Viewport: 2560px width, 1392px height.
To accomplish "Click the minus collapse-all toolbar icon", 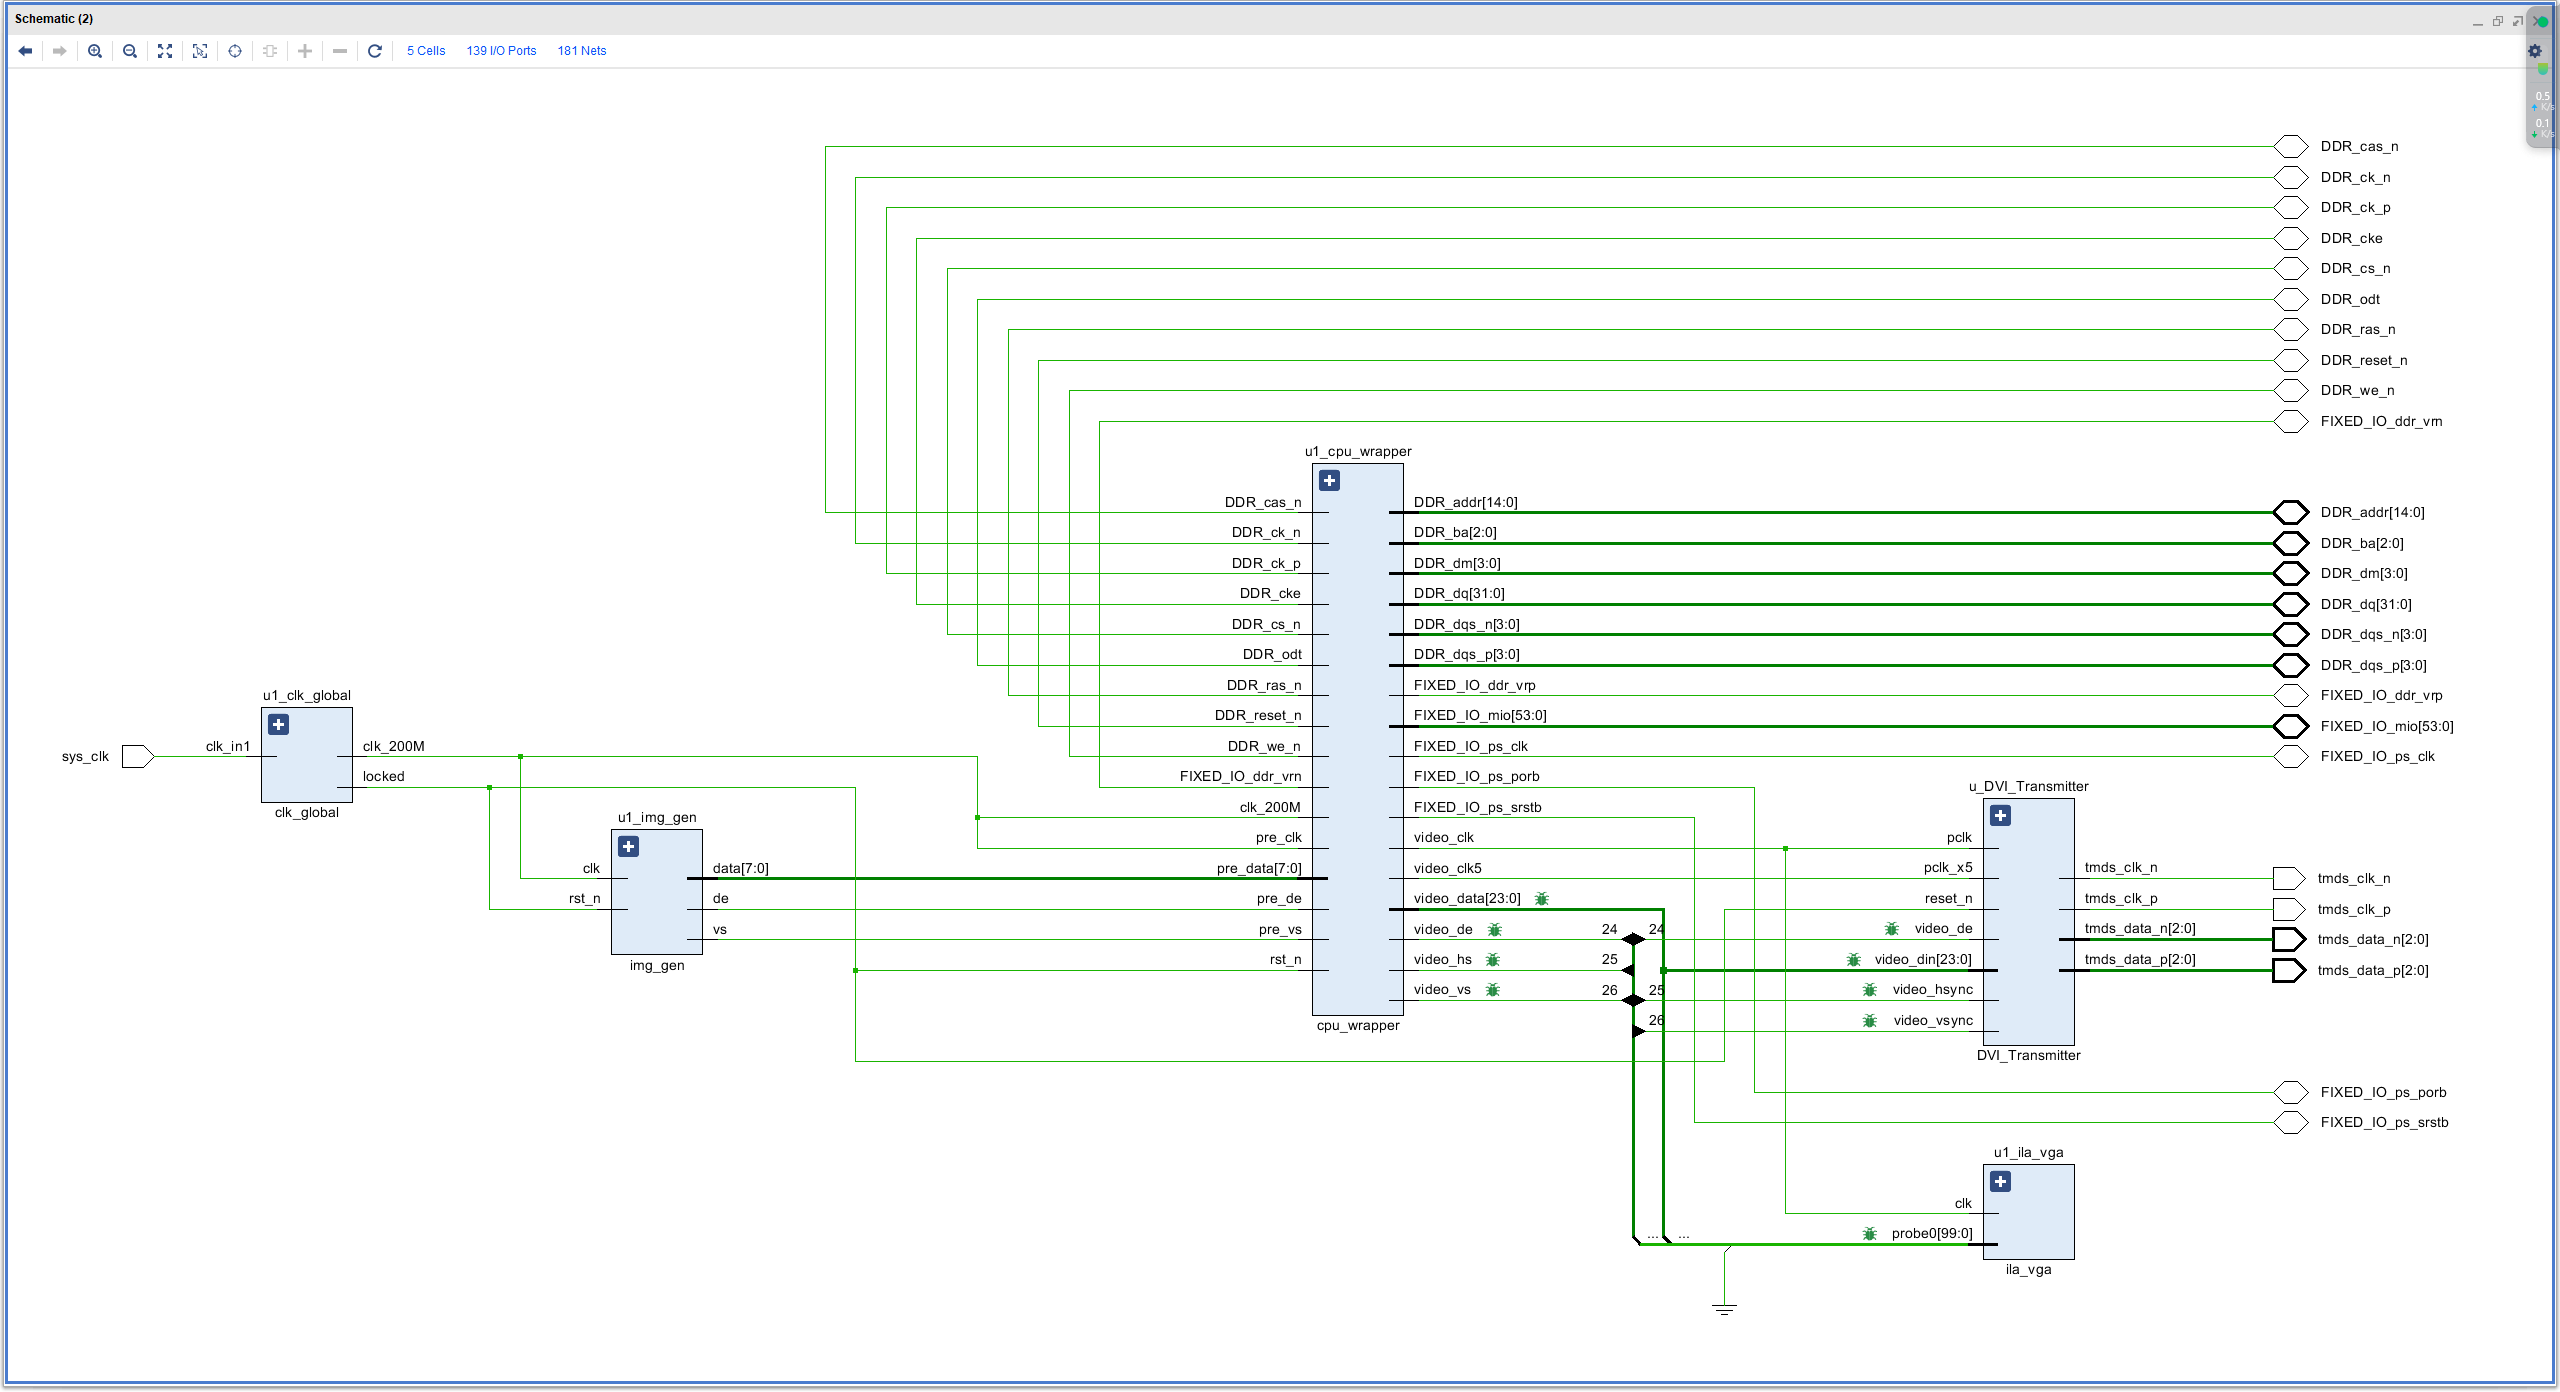I will (x=340, y=51).
